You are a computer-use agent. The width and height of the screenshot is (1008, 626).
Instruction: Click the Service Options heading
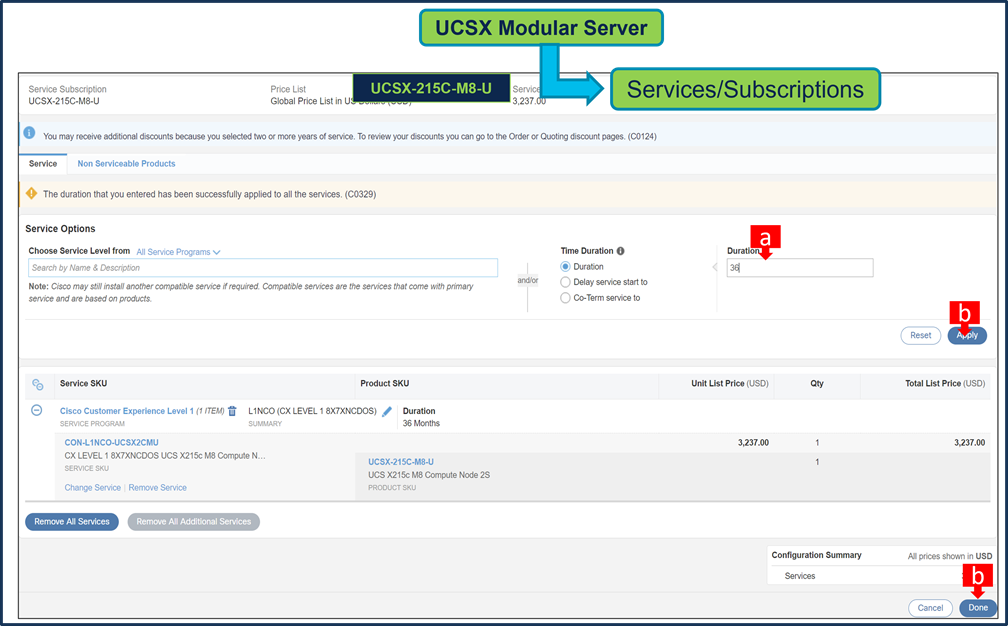point(60,229)
